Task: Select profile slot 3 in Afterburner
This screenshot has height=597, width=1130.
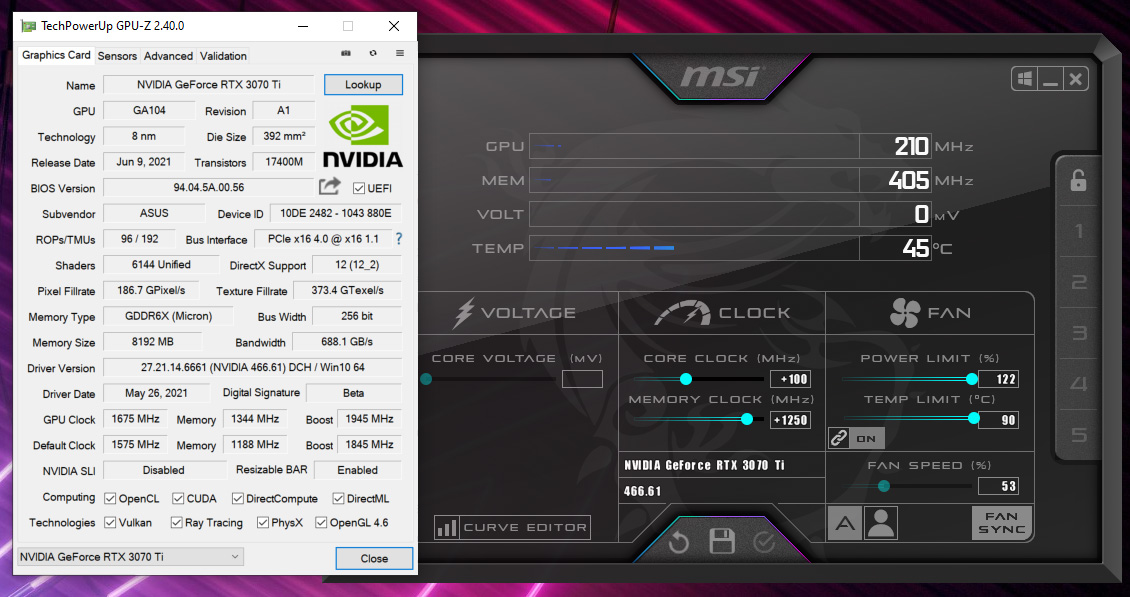Action: tap(1079, 333)
